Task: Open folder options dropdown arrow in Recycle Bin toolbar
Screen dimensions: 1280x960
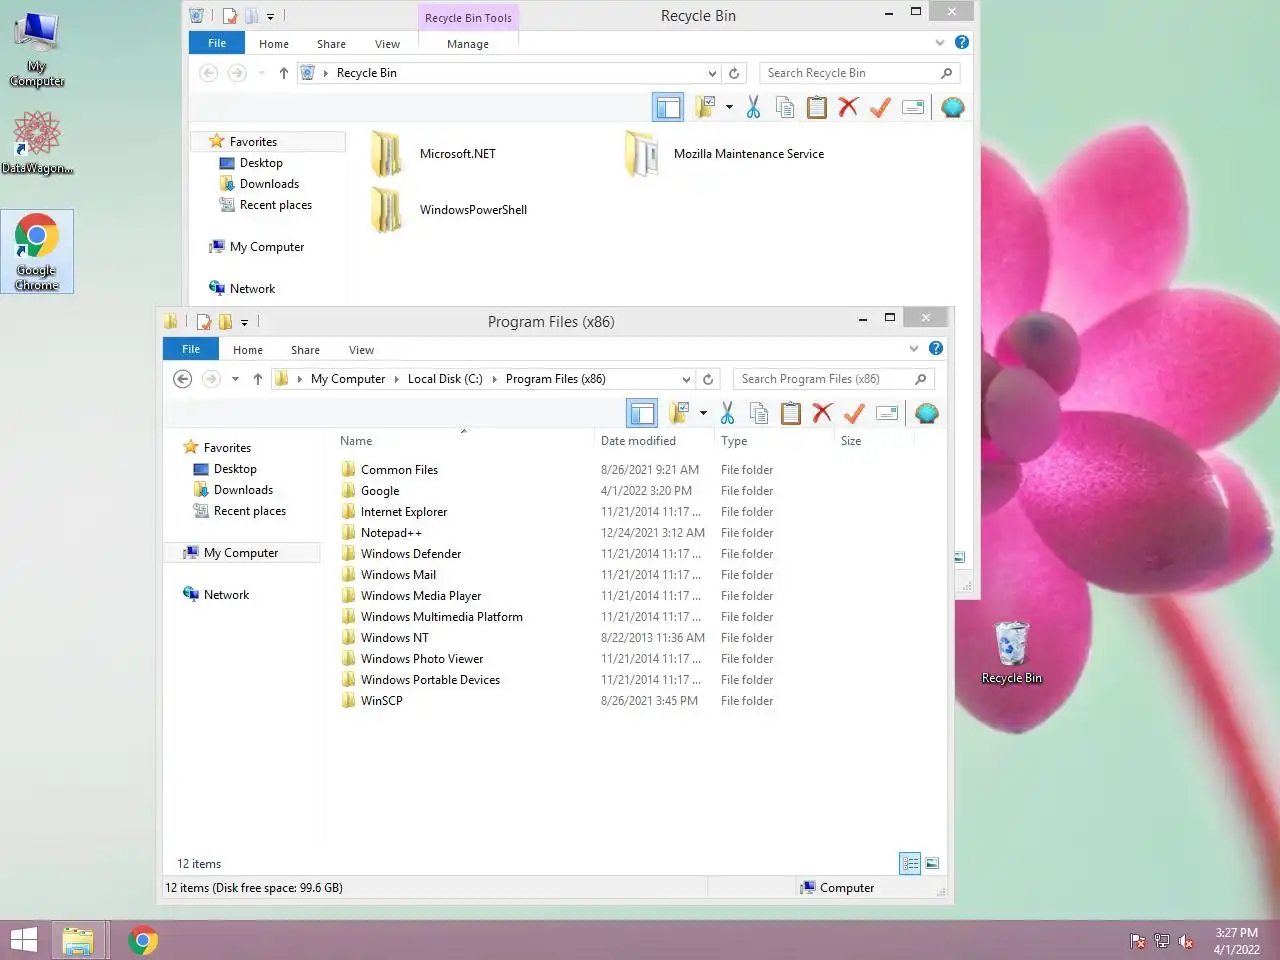Action: (729, 107)
